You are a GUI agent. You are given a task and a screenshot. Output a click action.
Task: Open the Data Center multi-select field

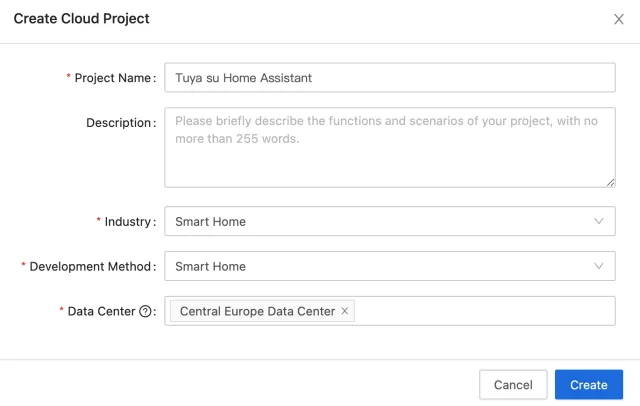(480, 312)
